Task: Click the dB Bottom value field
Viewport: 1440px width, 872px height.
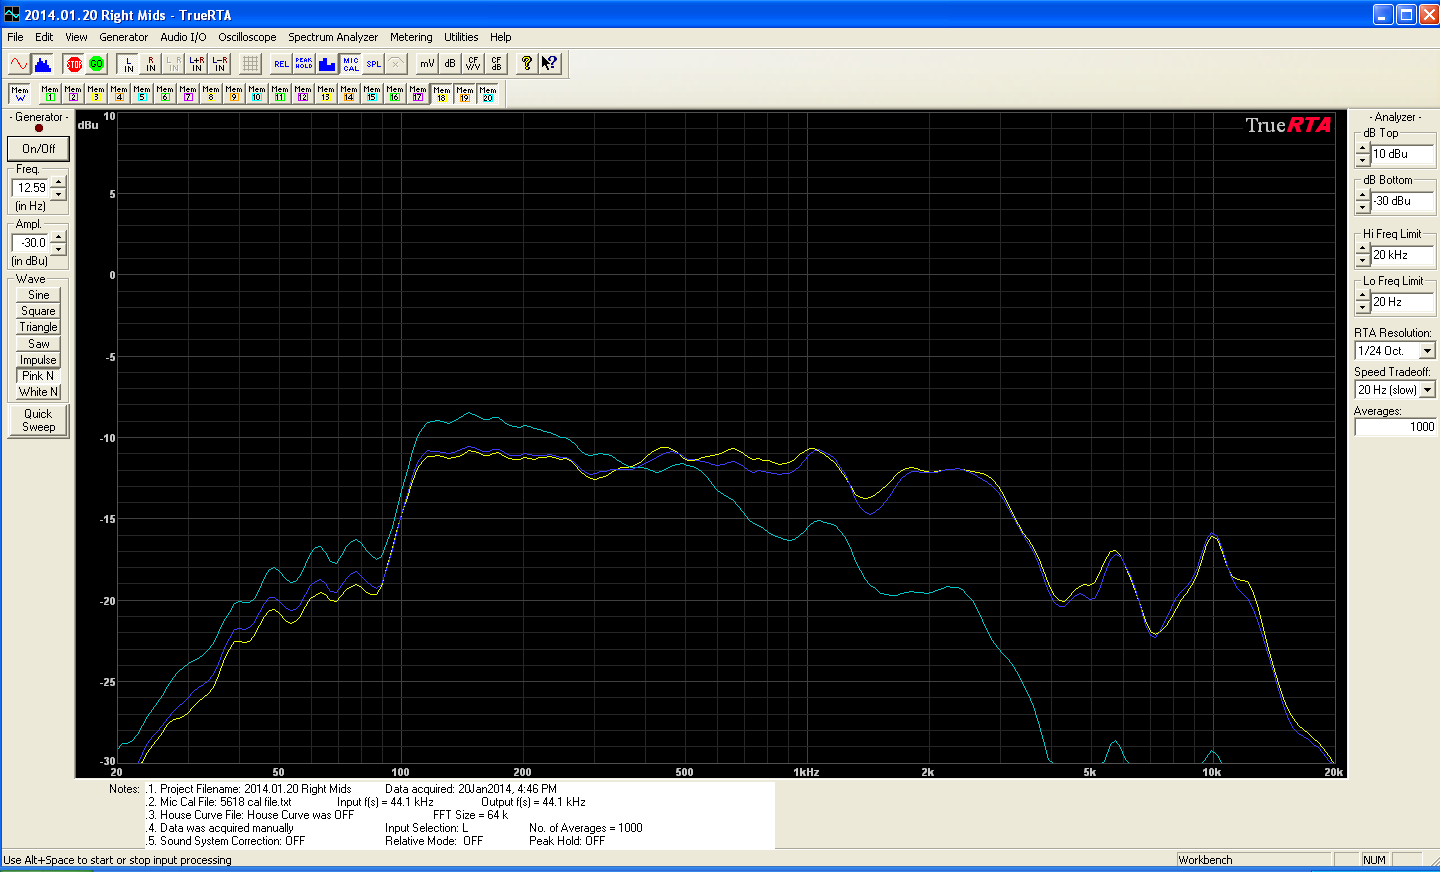Action: [1402, 201]
